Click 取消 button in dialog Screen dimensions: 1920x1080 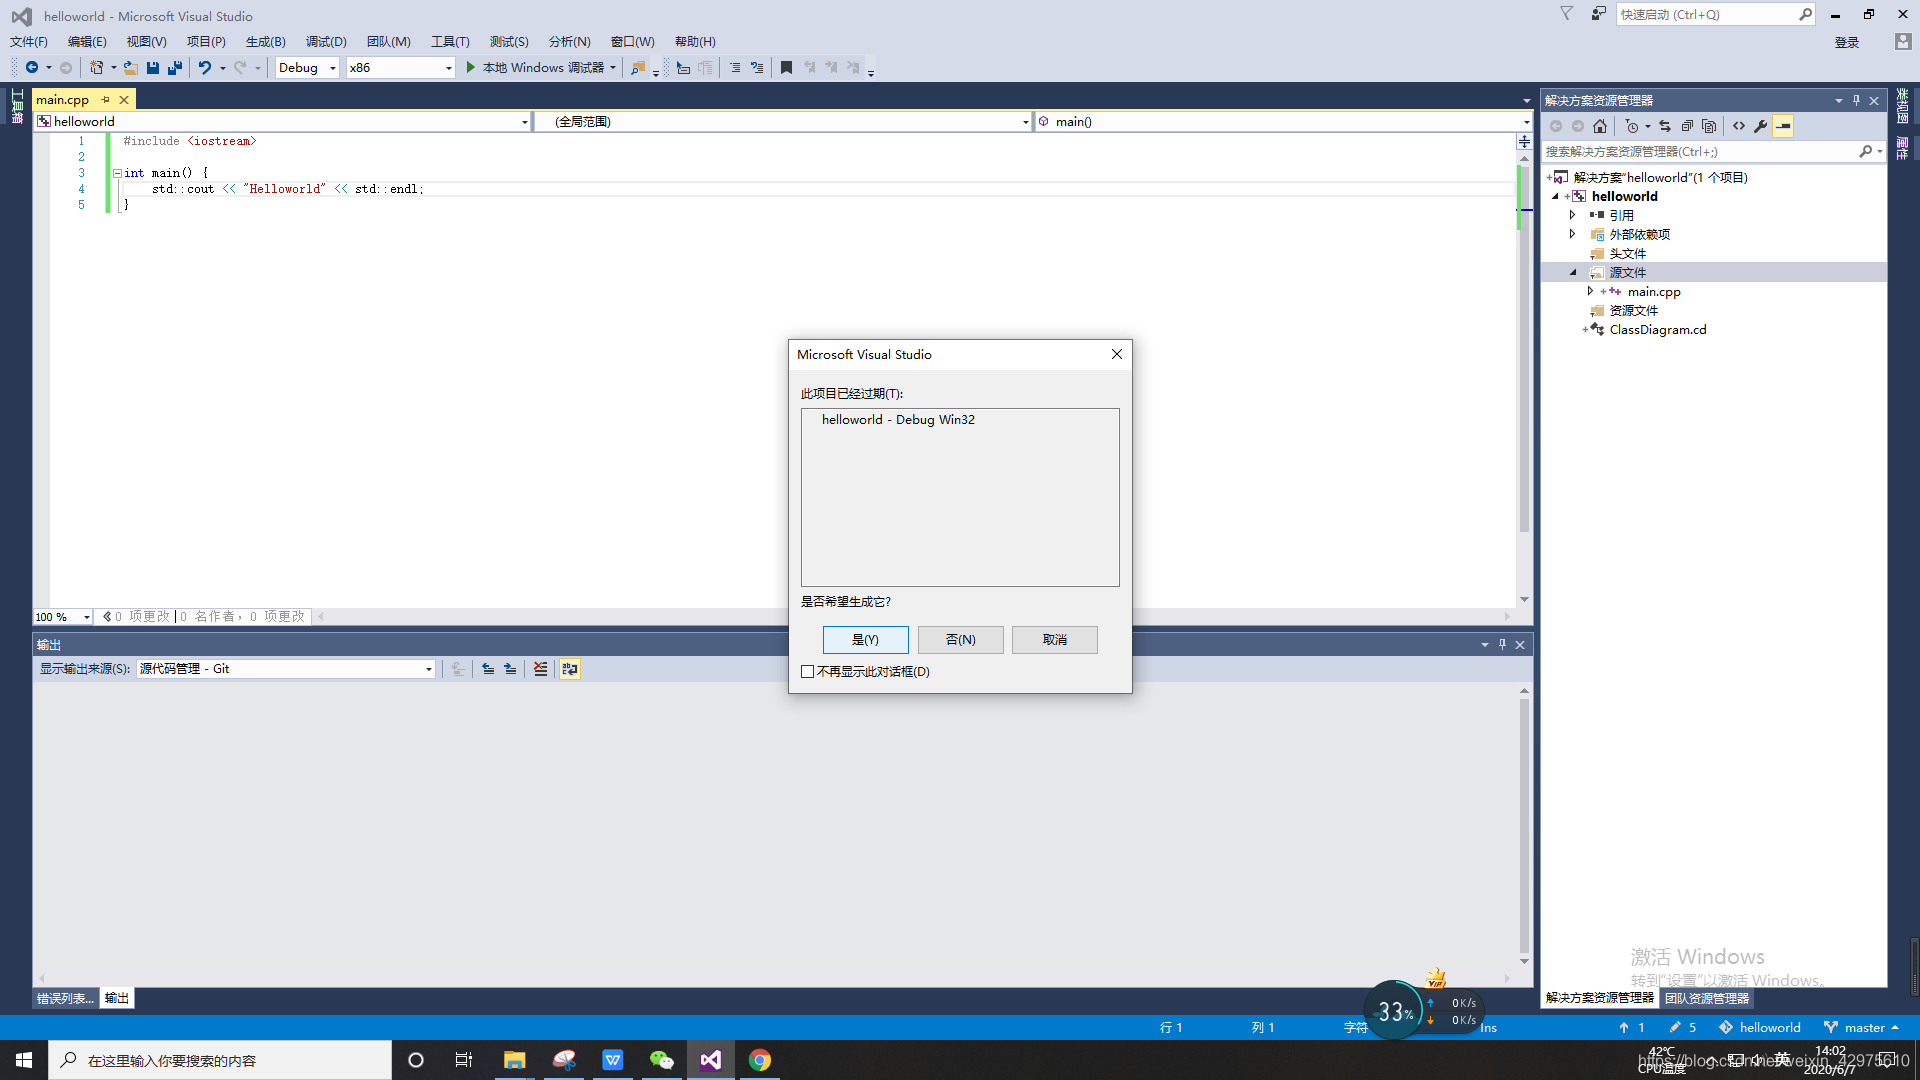[x=1055, y=640]
